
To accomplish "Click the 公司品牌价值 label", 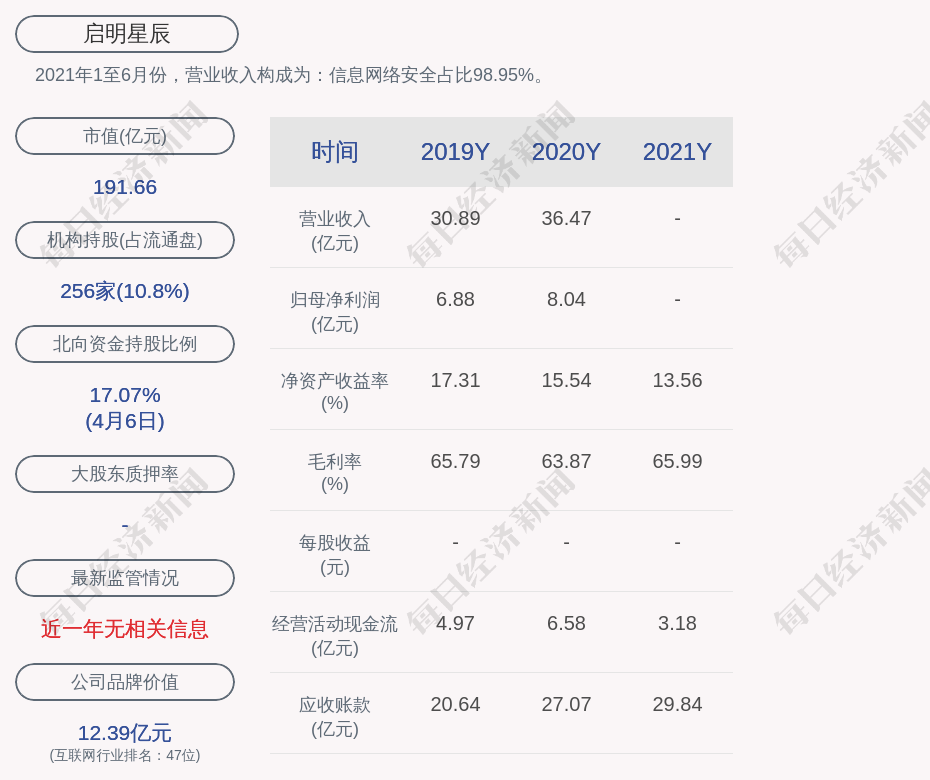I will pos(125,682).
